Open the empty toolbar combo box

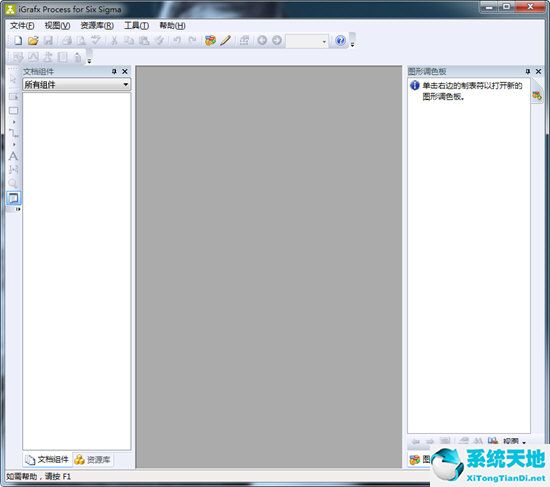(x=307, y=41)
